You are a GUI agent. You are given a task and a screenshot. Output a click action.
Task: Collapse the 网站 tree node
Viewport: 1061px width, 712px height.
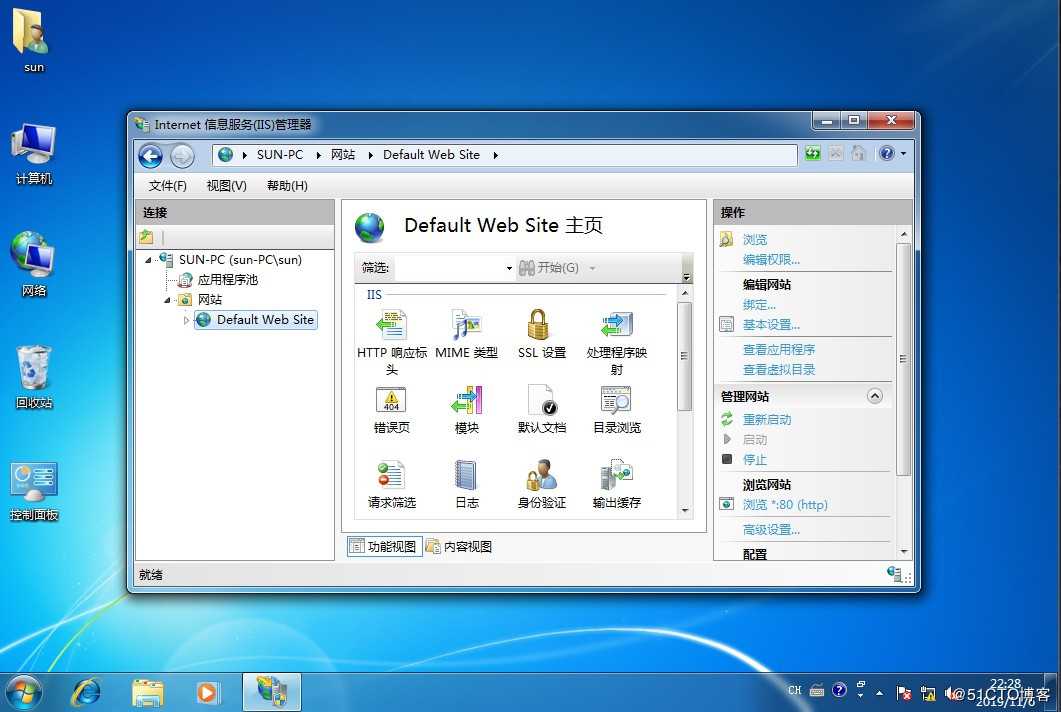(x=167, y=300)
